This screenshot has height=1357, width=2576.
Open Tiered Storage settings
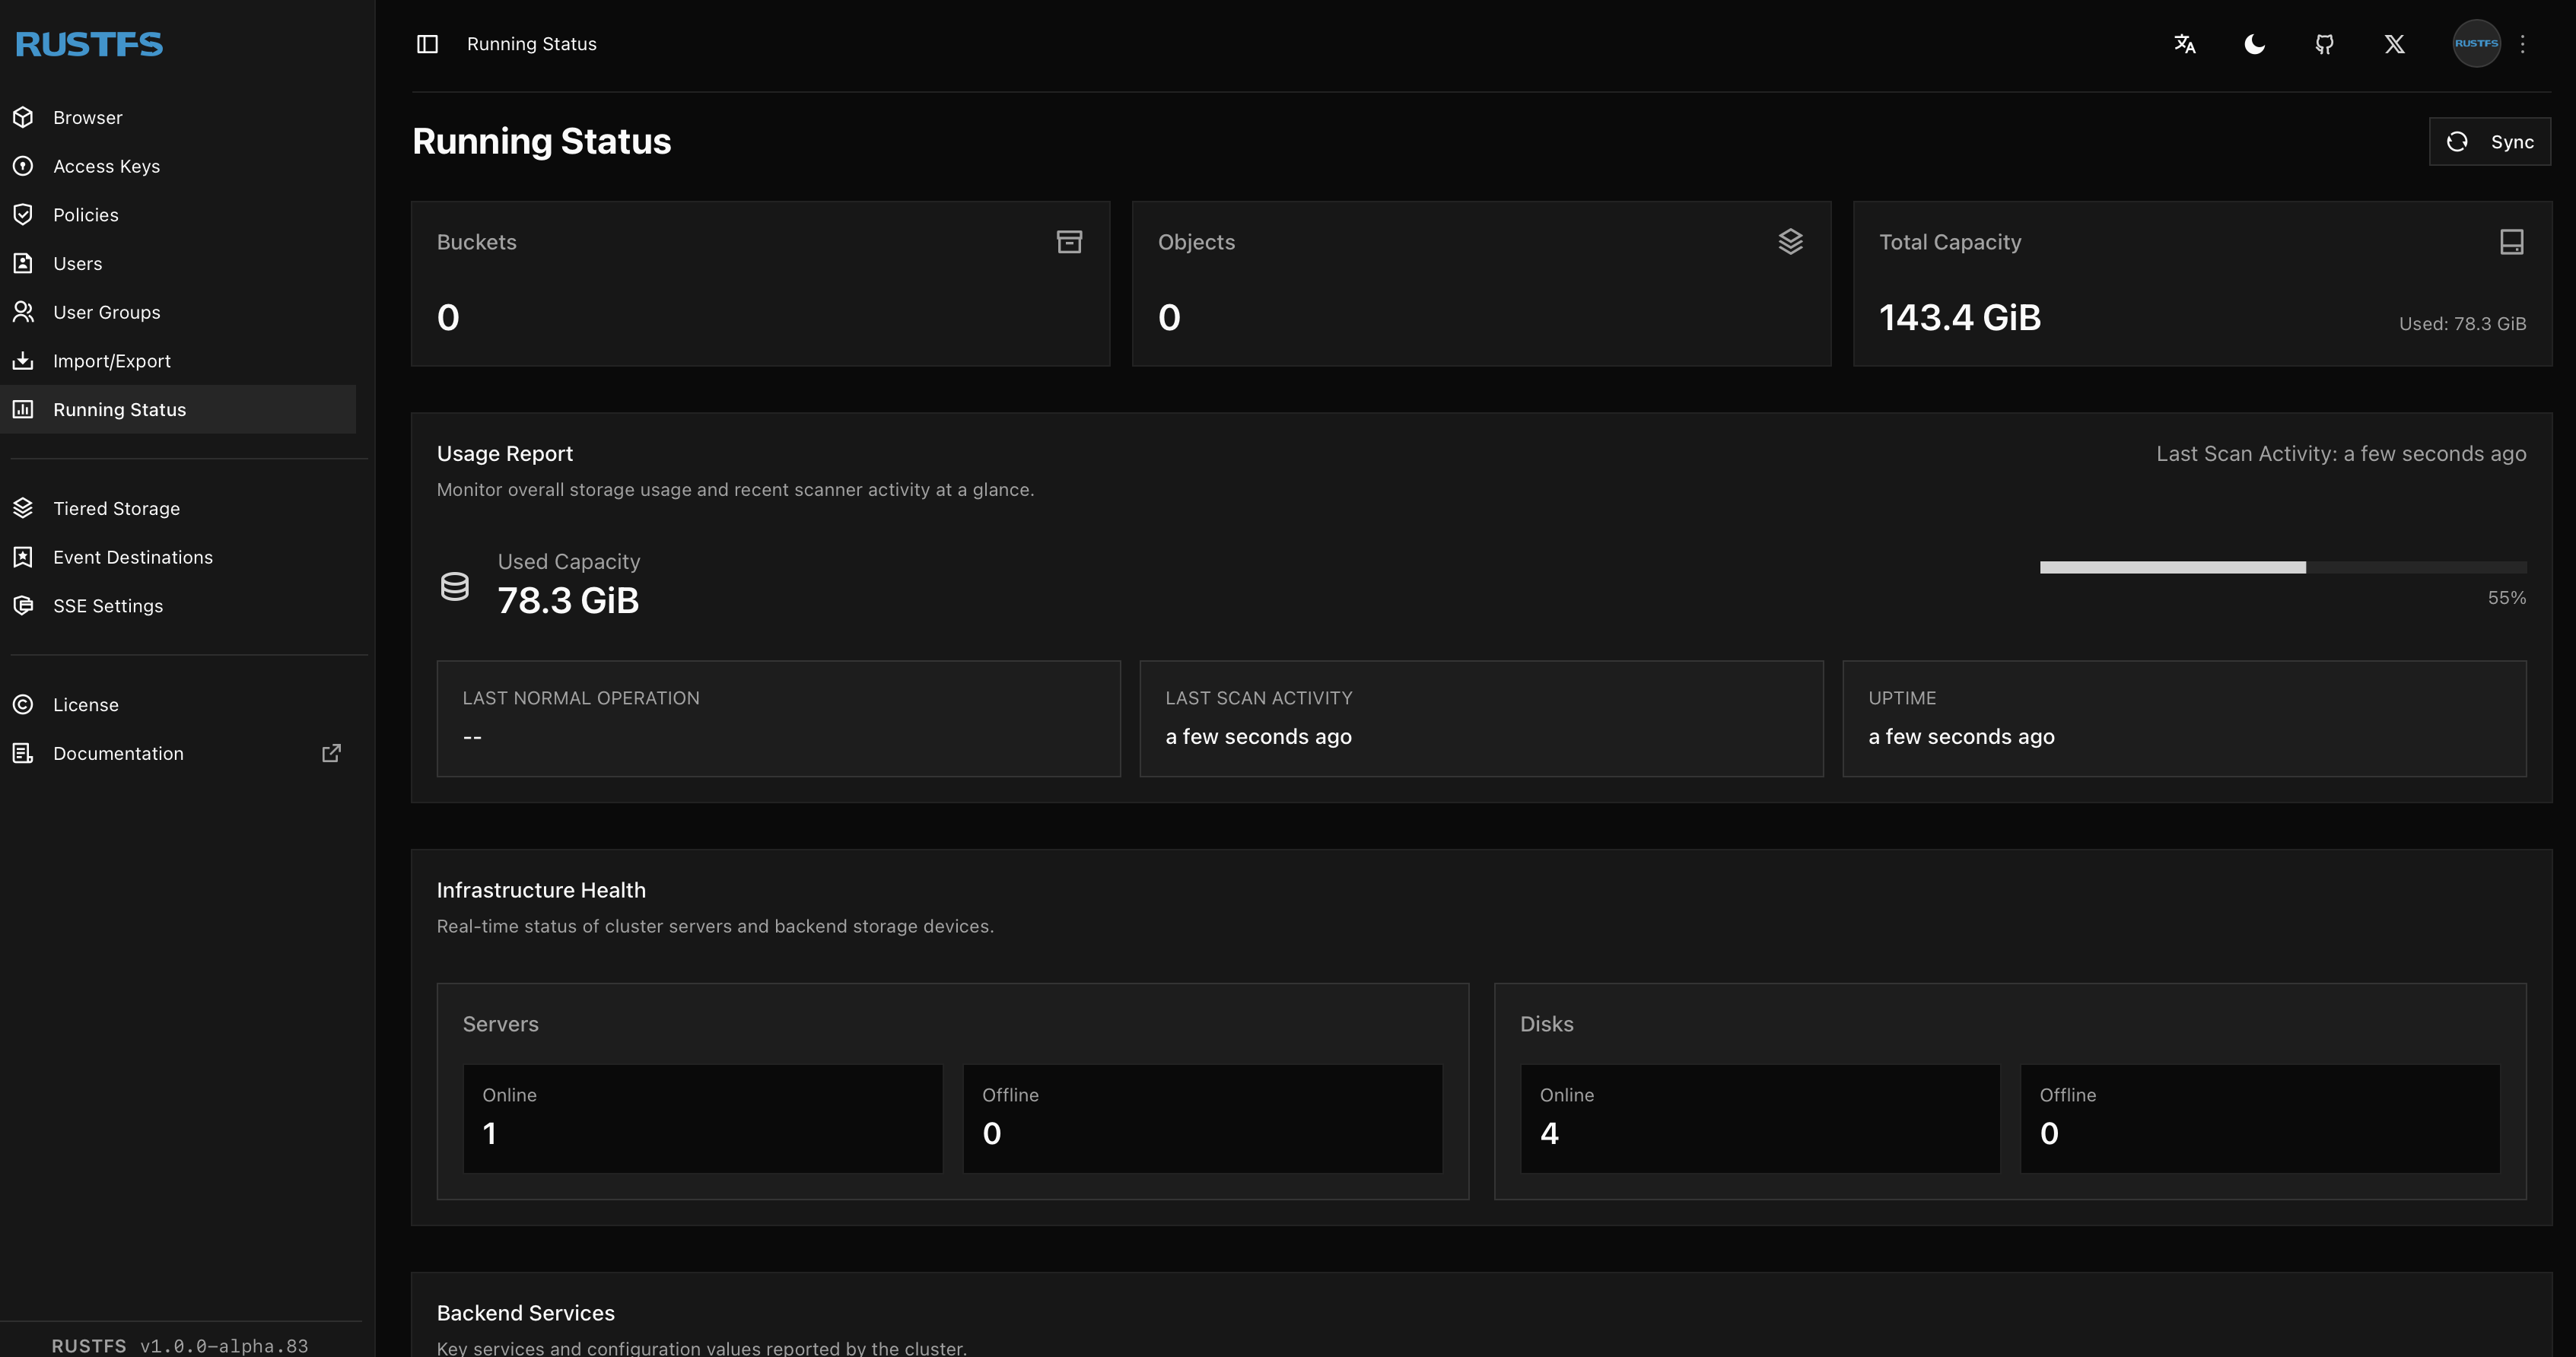point(116,508)
